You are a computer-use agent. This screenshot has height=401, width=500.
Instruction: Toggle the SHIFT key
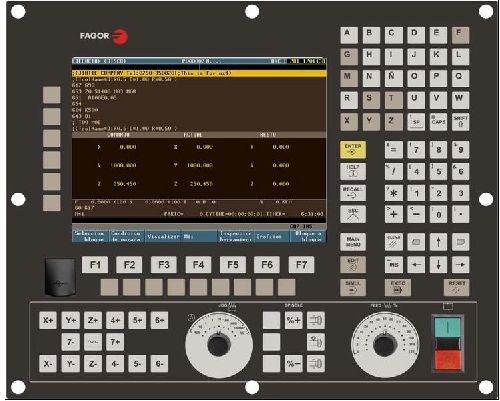pos(461,122)
